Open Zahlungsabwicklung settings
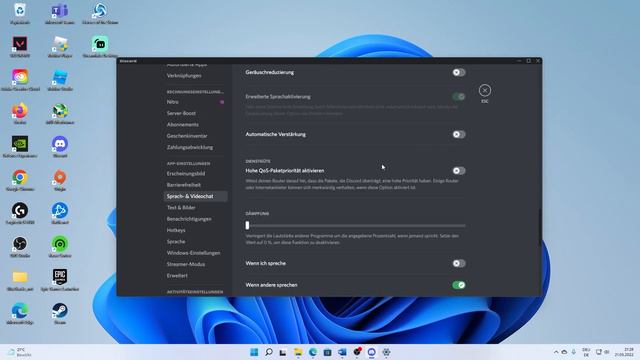Image resolution: width=640 pixels, height=360 pixels. [x=189, y=147]
